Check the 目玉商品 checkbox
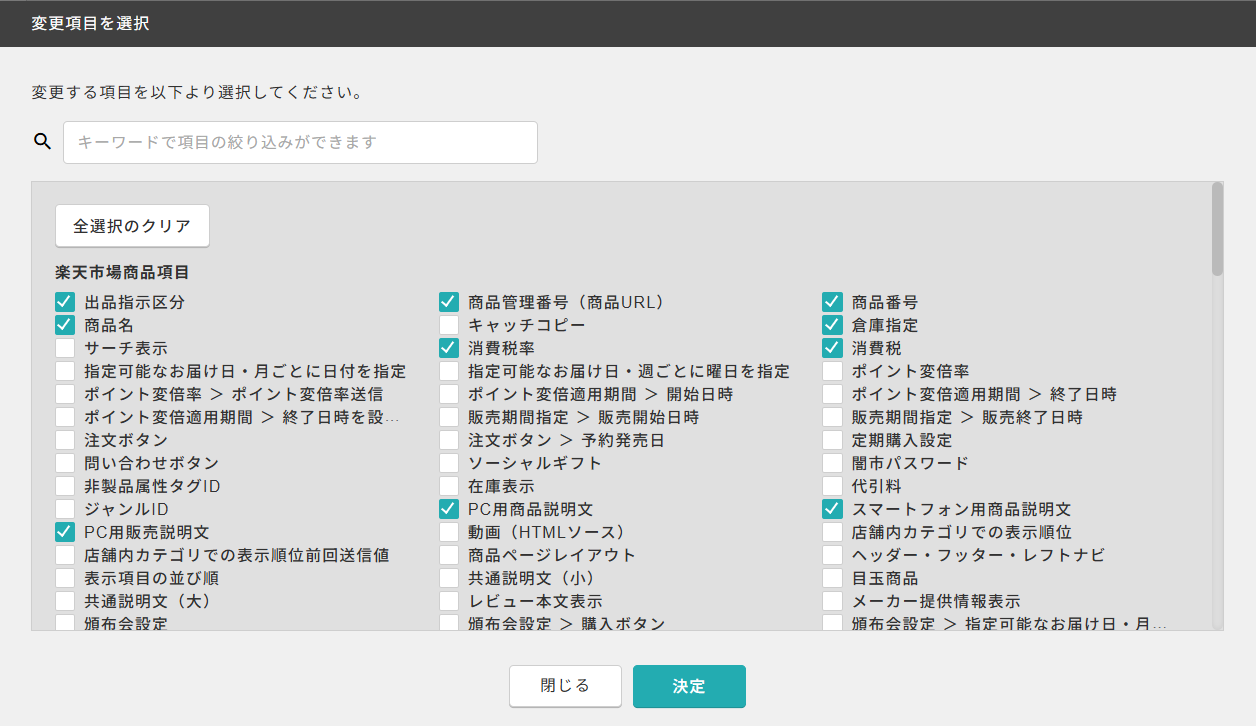The image size is (1256, 726). pyautogui.click(x=833, y=578)
